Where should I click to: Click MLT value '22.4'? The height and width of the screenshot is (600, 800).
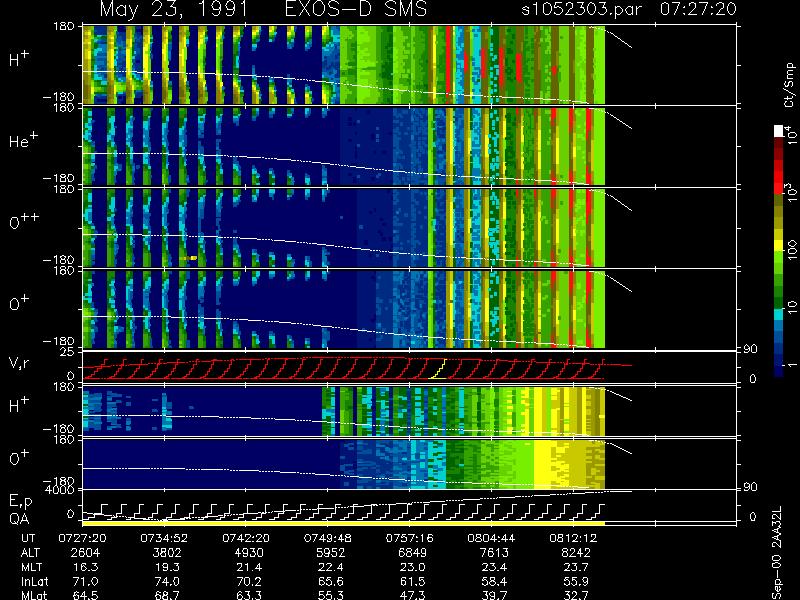point(330,567)
